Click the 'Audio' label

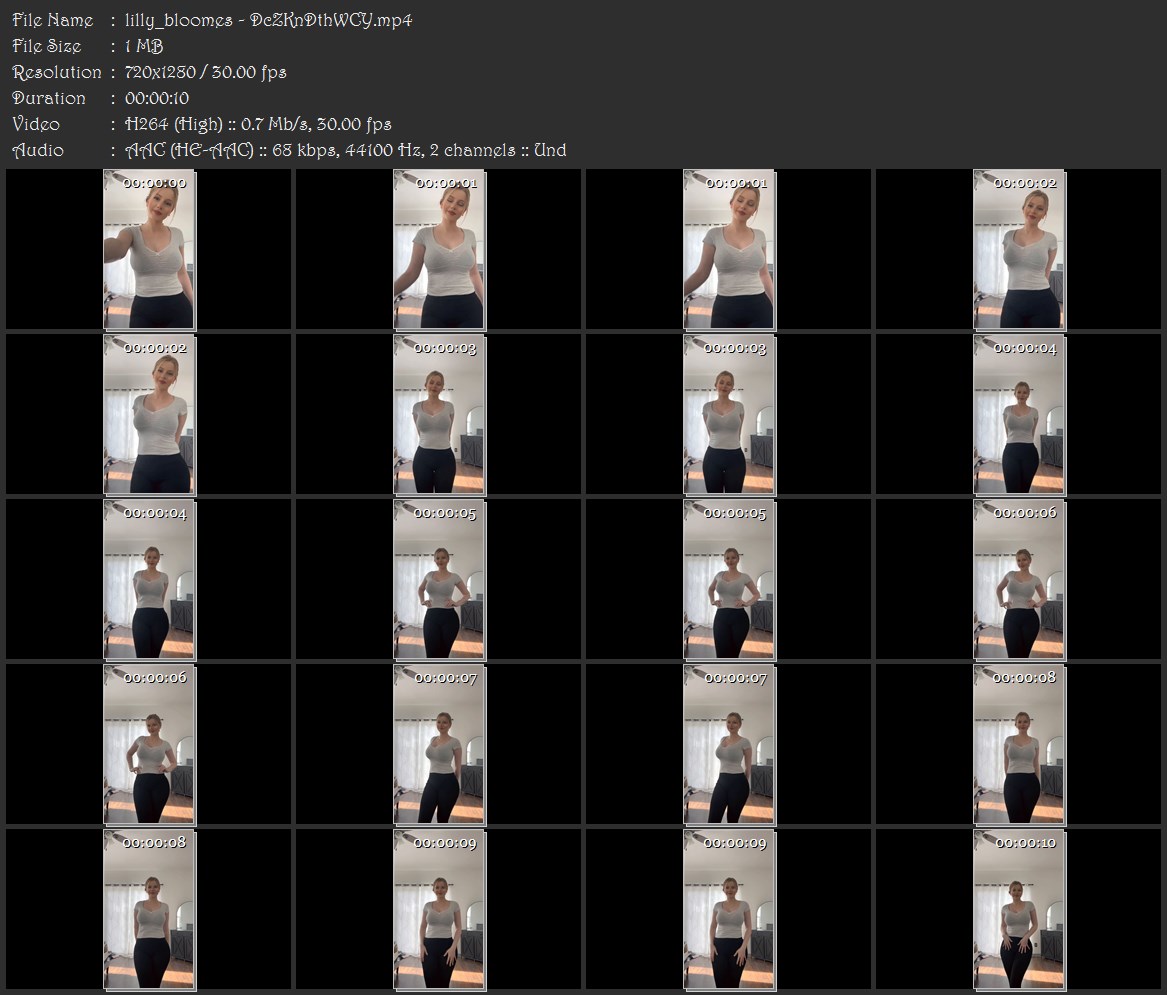(x=38, y=150)
